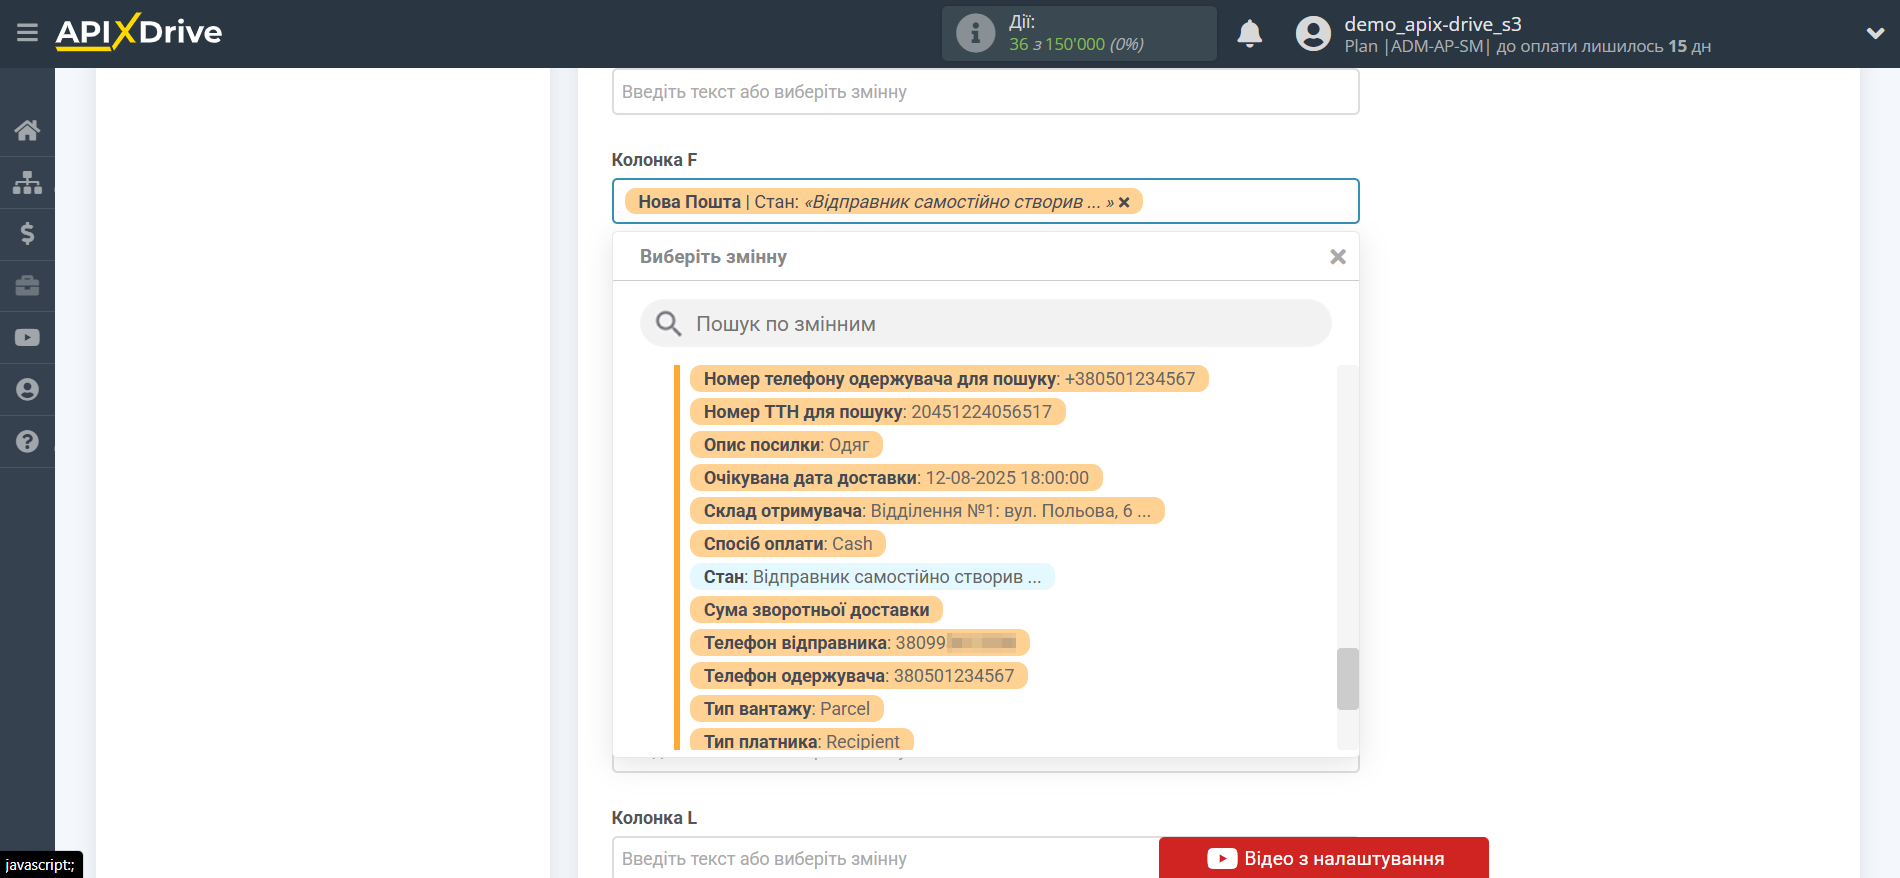Select highlighted variable Стан in list
Image resolution: width=1900 pixels, height=878 pixels.
872,577
